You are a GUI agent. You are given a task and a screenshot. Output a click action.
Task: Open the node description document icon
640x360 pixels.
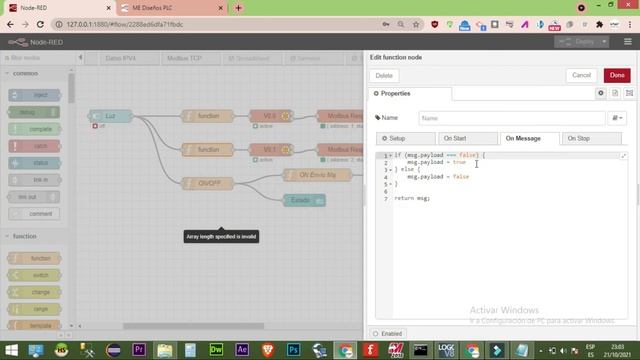click(x=615, y=93)
